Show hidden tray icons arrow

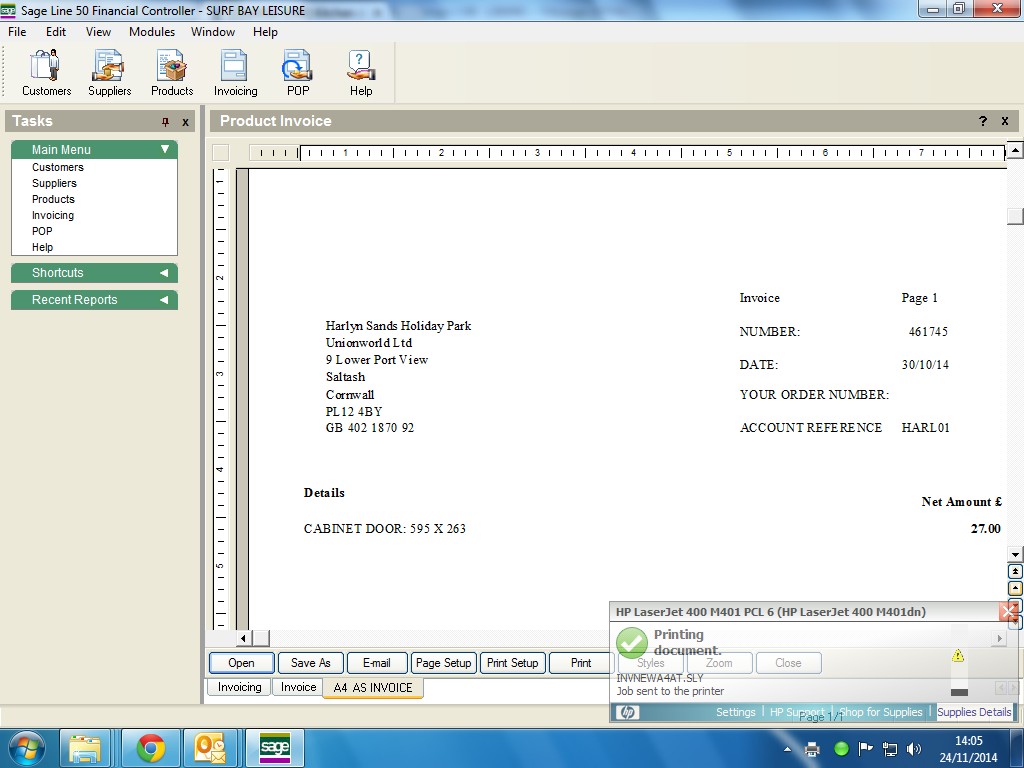787,749
